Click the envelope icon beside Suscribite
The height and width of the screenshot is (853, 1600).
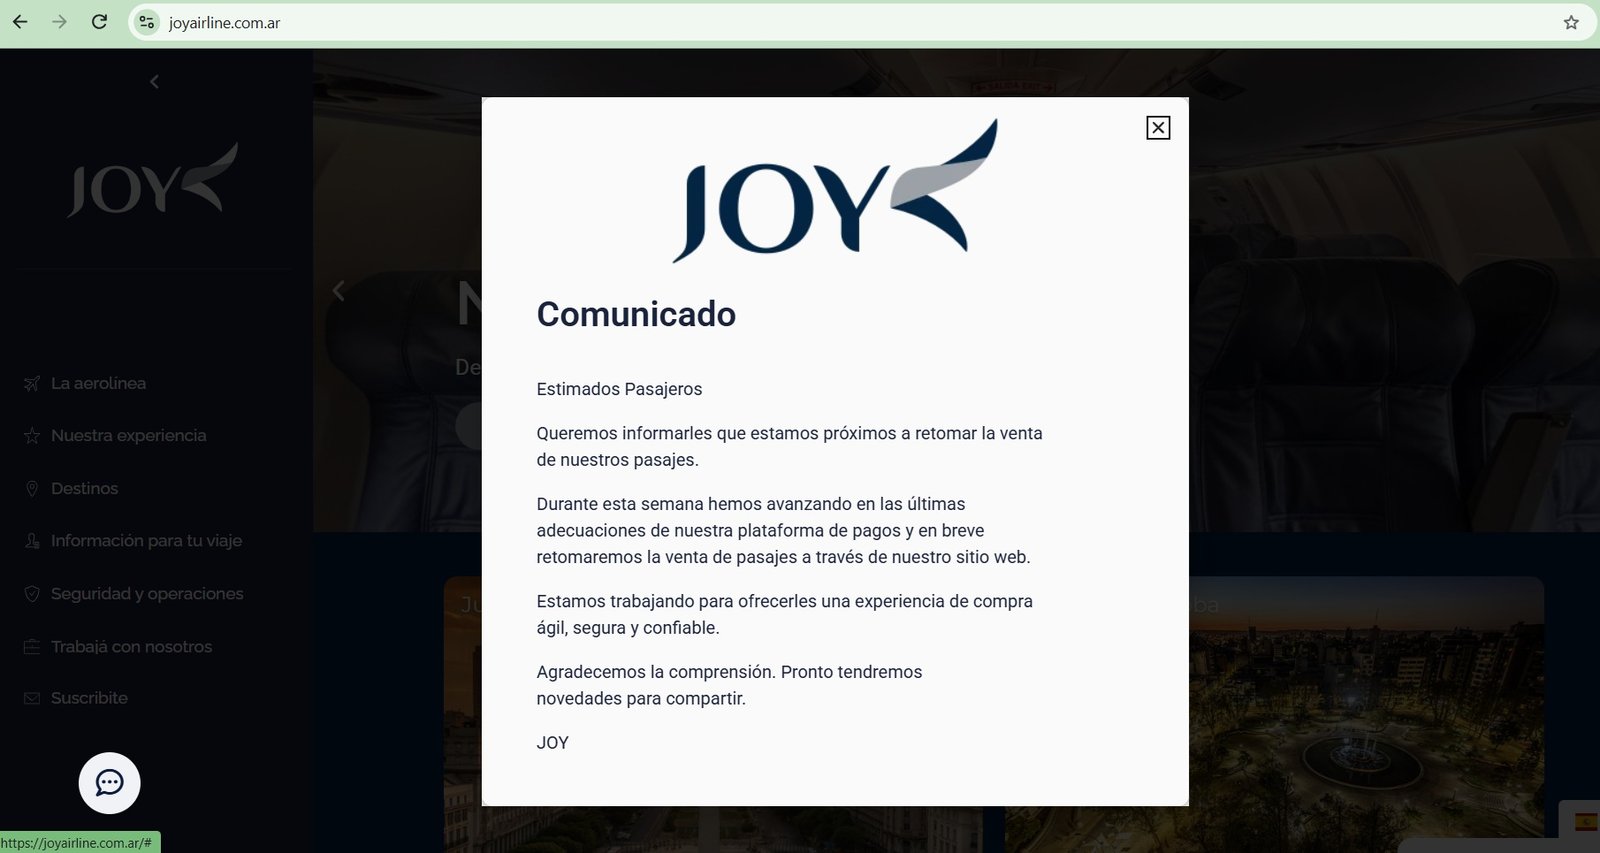click(x=32, y=698)
